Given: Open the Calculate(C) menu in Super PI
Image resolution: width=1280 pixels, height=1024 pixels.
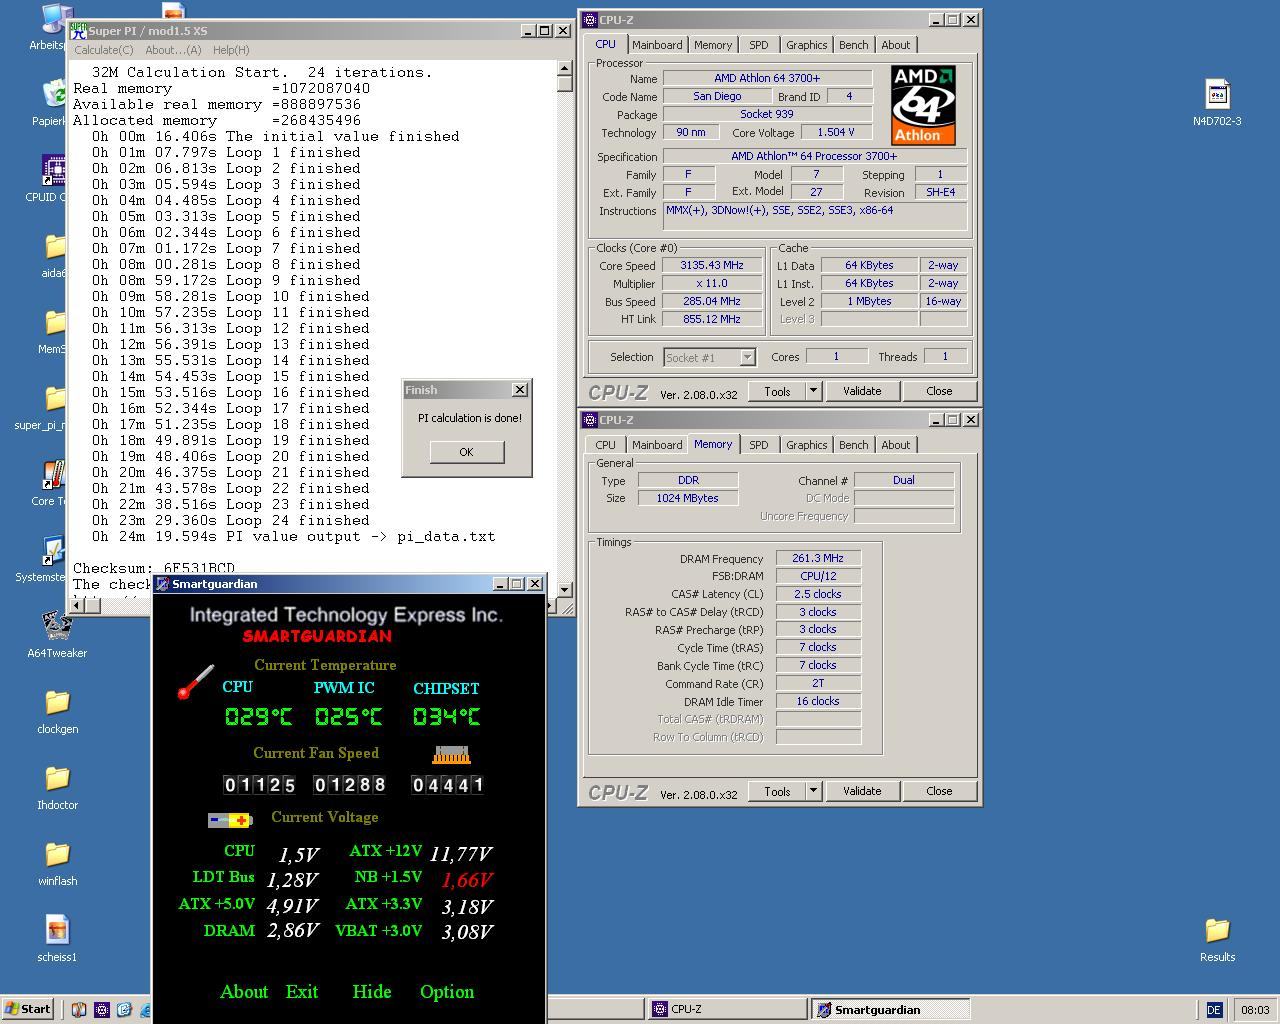Looking at the screenshot, I should tap(103, 50).
